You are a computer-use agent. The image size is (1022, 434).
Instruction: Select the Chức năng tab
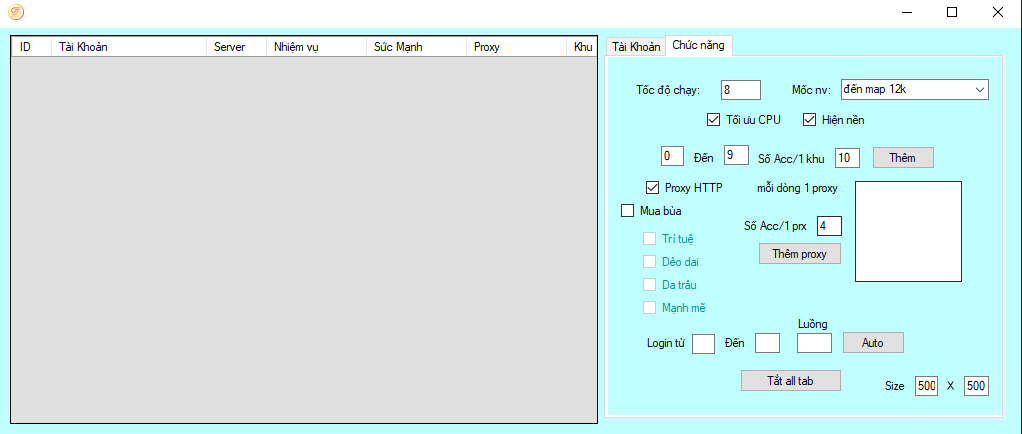701,46
